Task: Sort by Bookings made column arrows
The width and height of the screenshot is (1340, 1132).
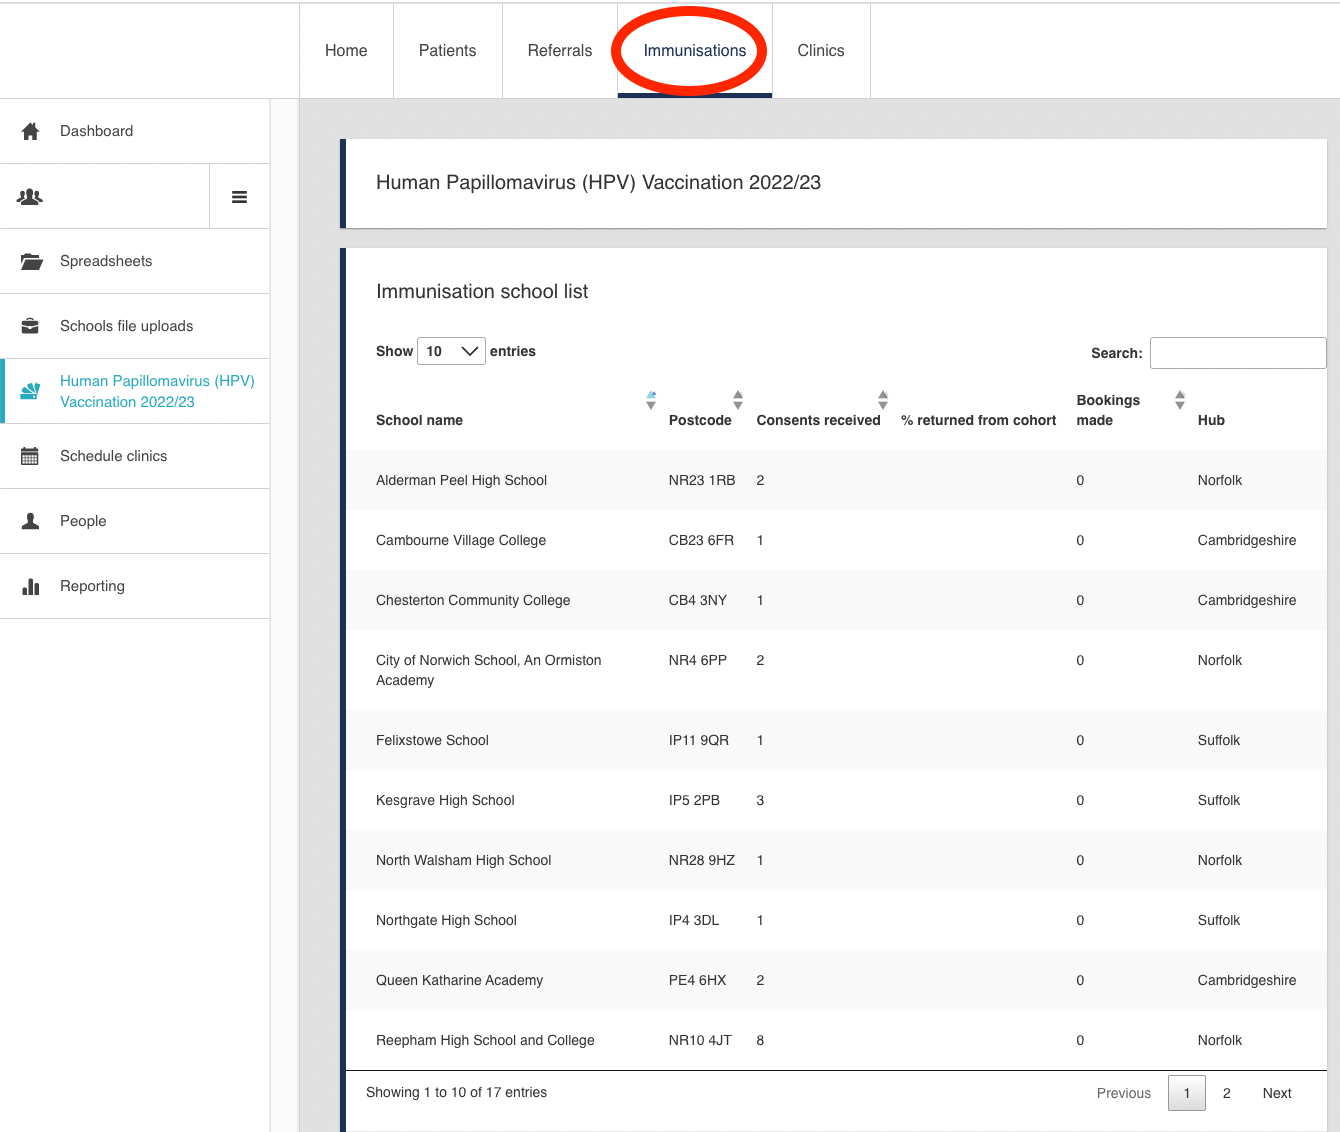Action: 1180,400
